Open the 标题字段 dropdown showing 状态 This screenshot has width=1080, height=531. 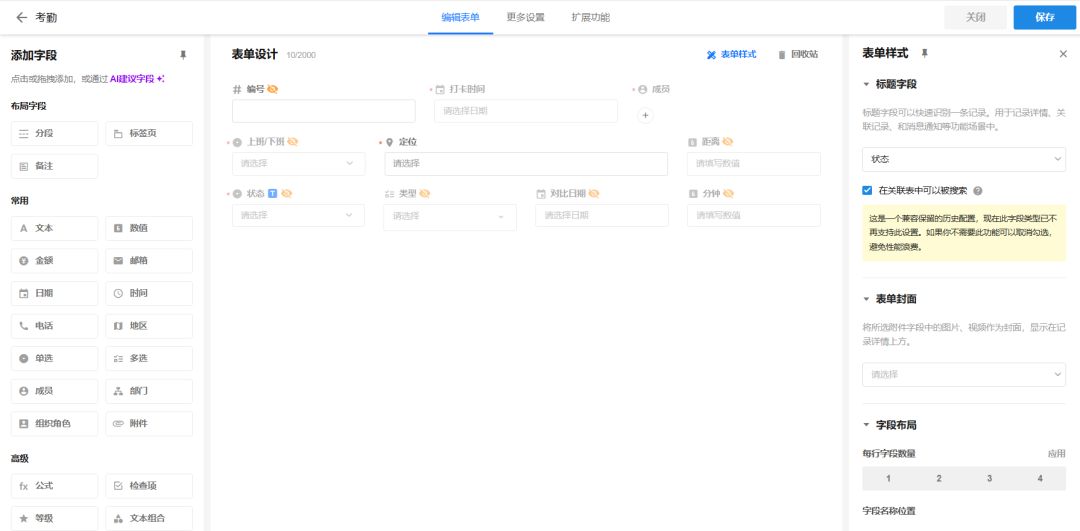pos(963,159)
